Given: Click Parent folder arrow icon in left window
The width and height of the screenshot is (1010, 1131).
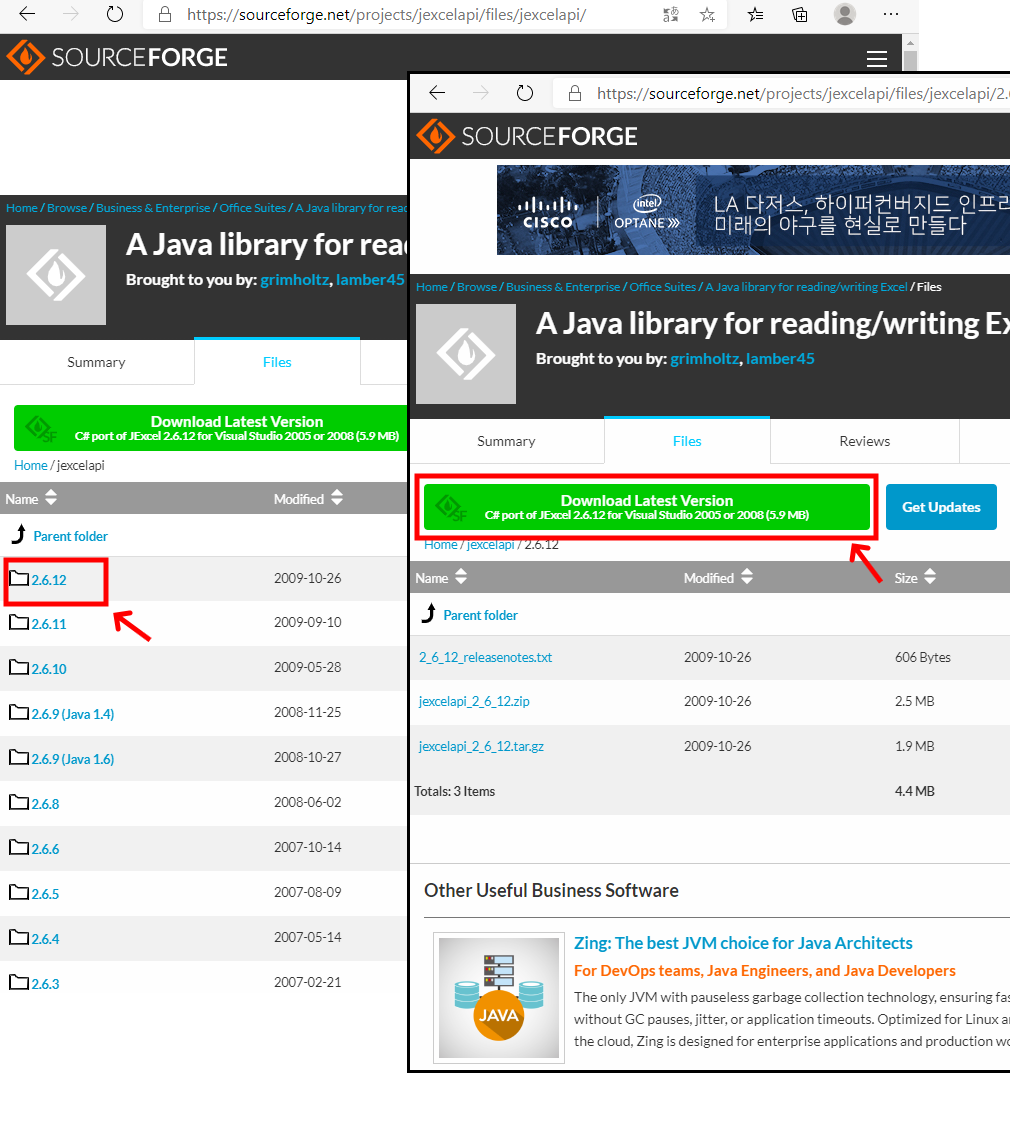Looking at the screenshot, I should (19, 534).
